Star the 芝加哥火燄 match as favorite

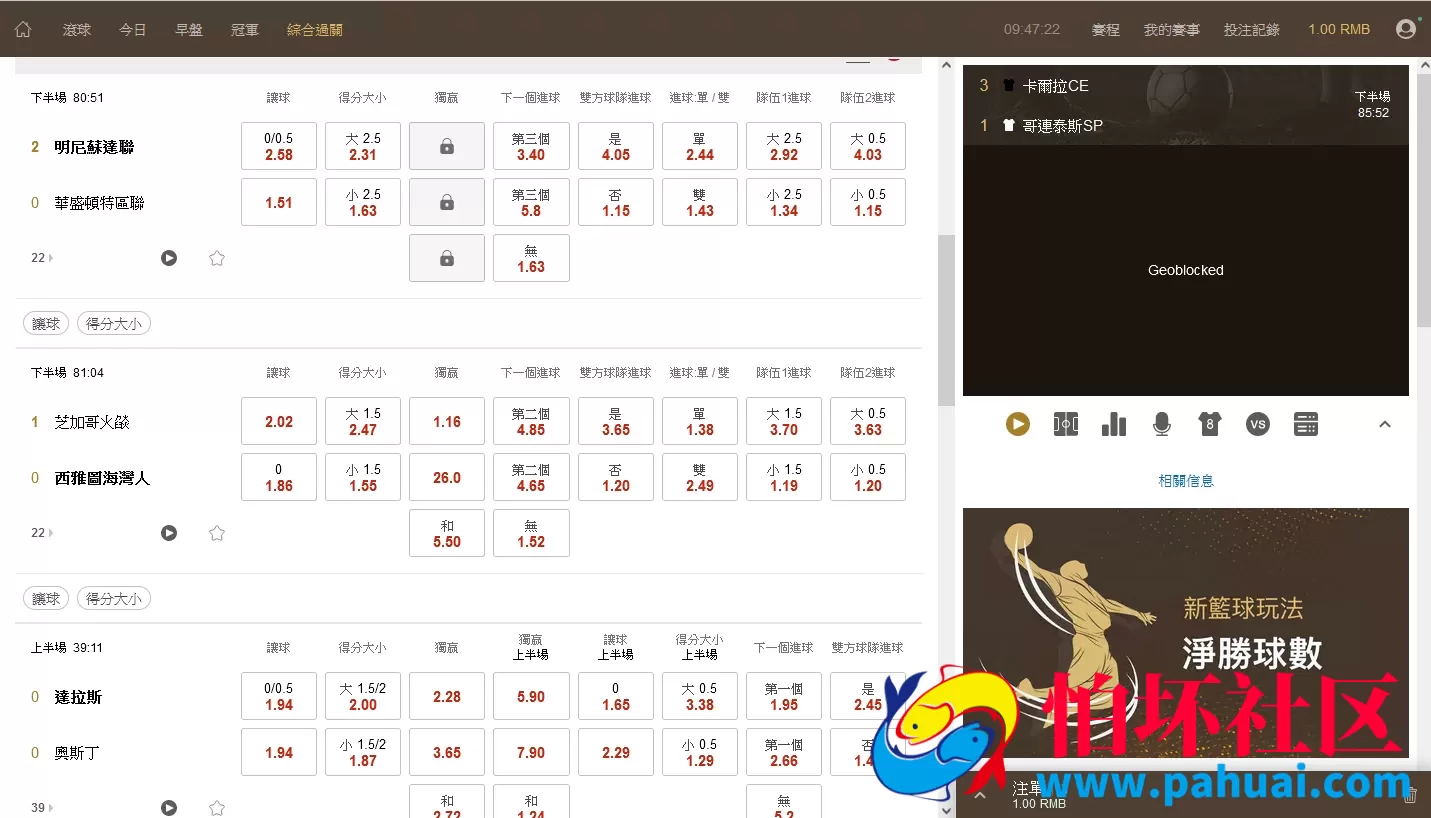216,532
